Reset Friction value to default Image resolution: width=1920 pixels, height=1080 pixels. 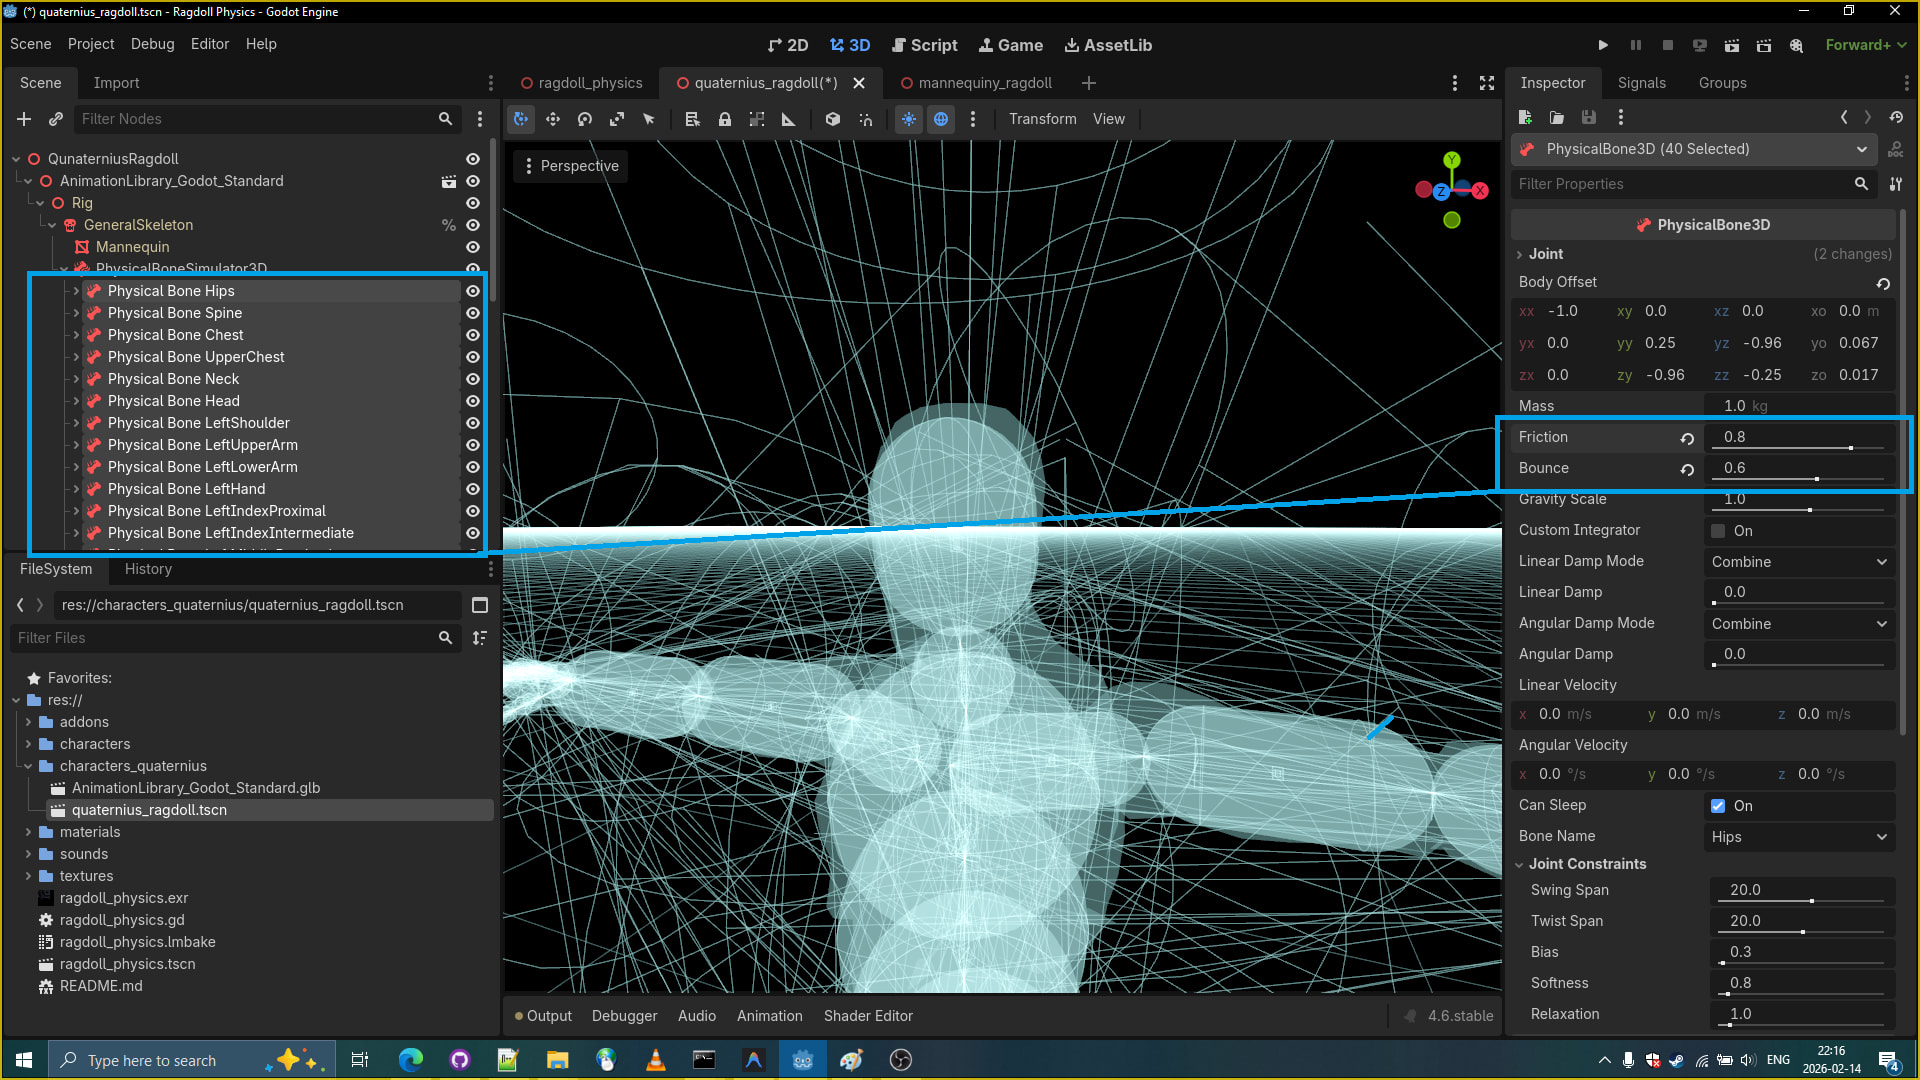[1687, 438]
